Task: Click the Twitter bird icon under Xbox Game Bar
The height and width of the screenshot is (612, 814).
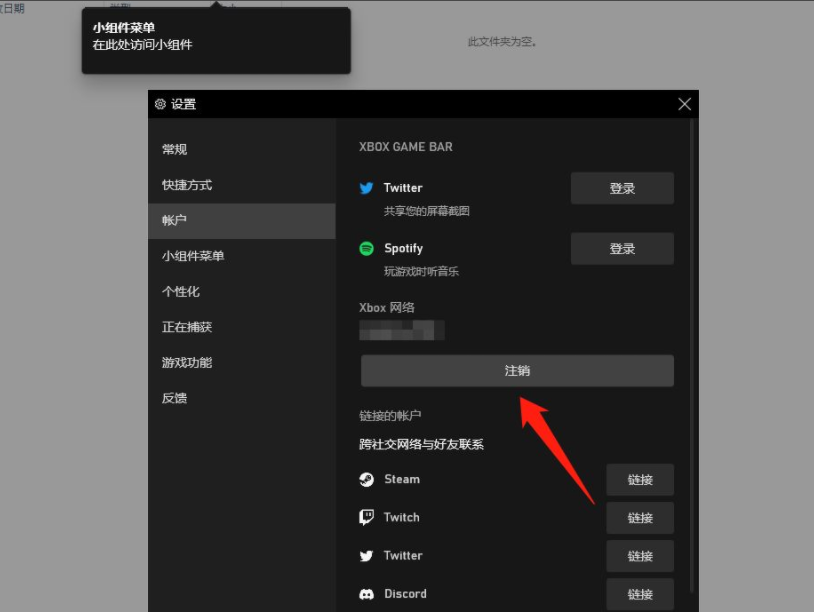Action: tap(367, 188)
